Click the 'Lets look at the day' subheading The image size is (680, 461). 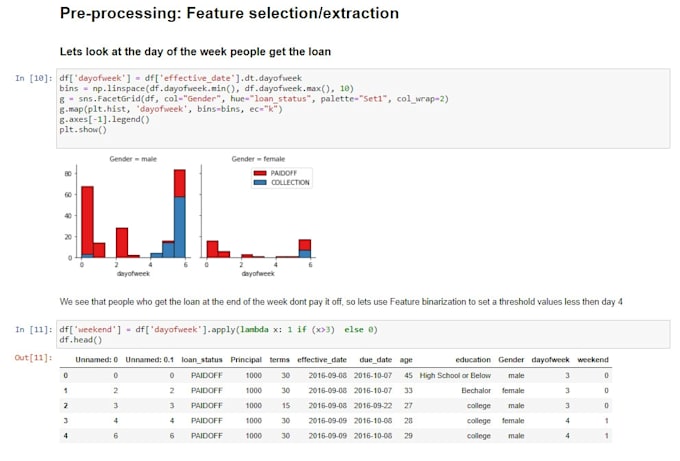[x=195, y=52]
